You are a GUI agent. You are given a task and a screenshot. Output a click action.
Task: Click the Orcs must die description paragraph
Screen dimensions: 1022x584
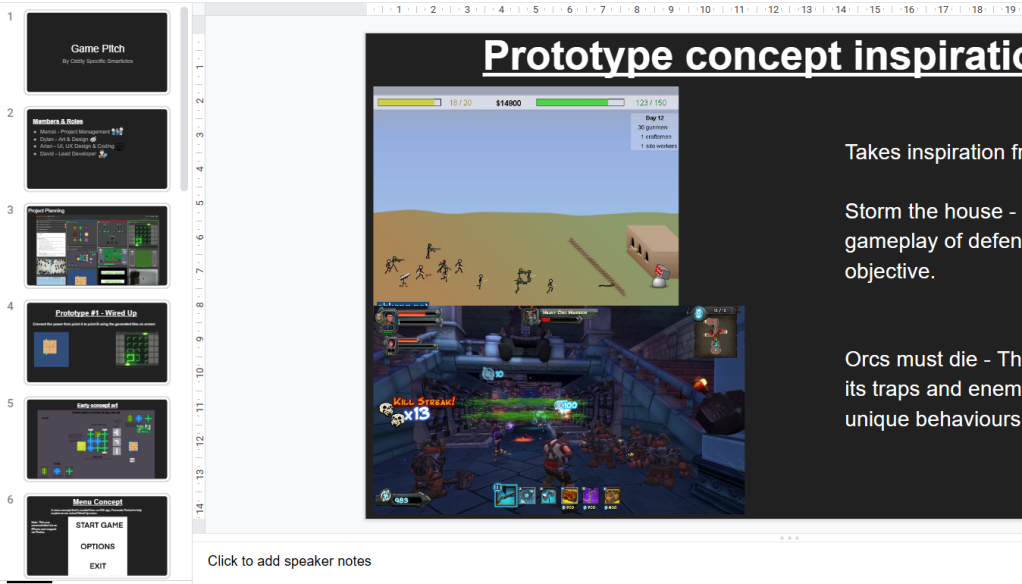pyautogui.click(x=930, y=389)
